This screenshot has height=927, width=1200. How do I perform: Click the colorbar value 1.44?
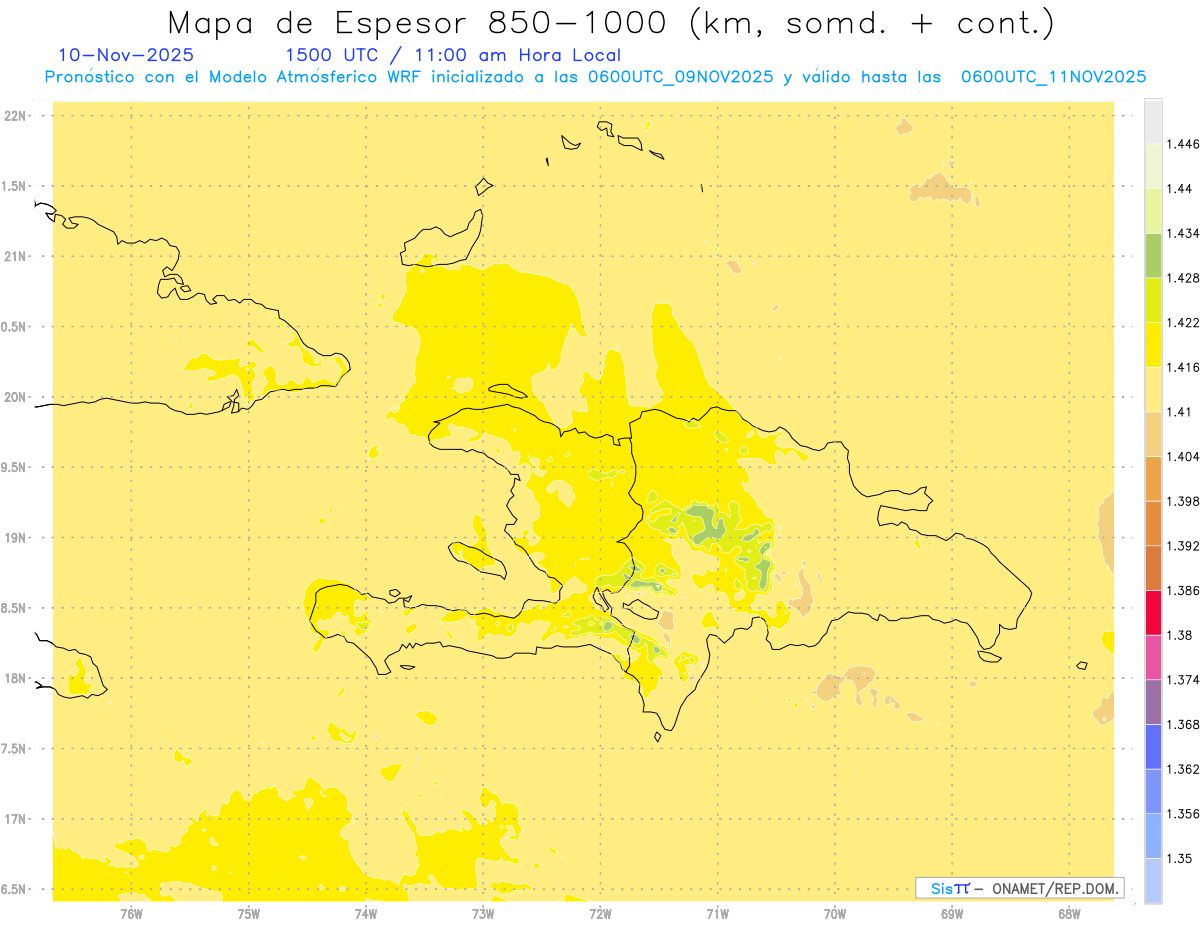pyautogui.click(x=1180, y=189)
